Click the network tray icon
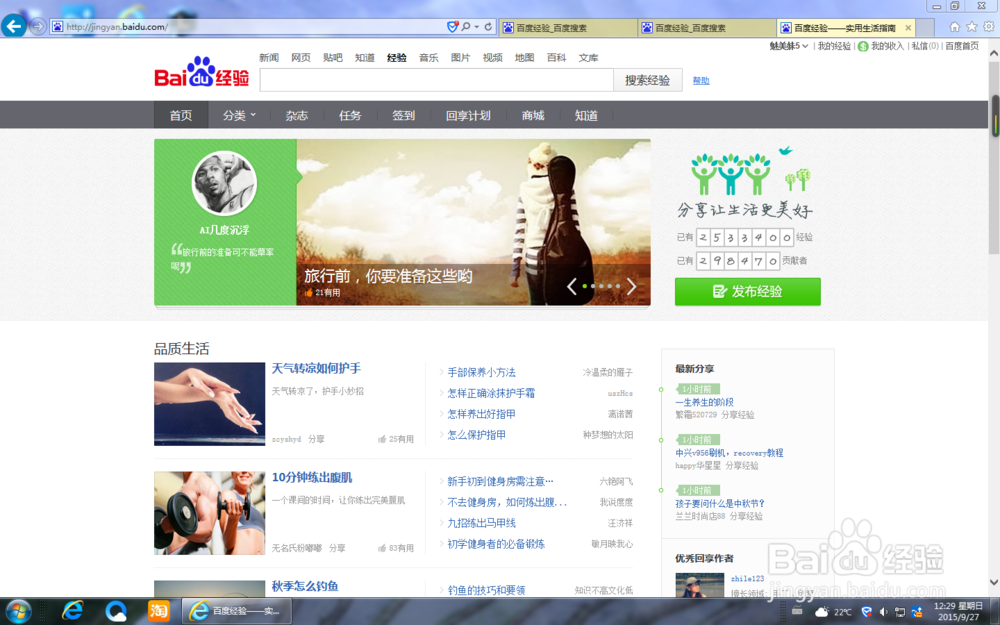 click(x=900, y=612)
